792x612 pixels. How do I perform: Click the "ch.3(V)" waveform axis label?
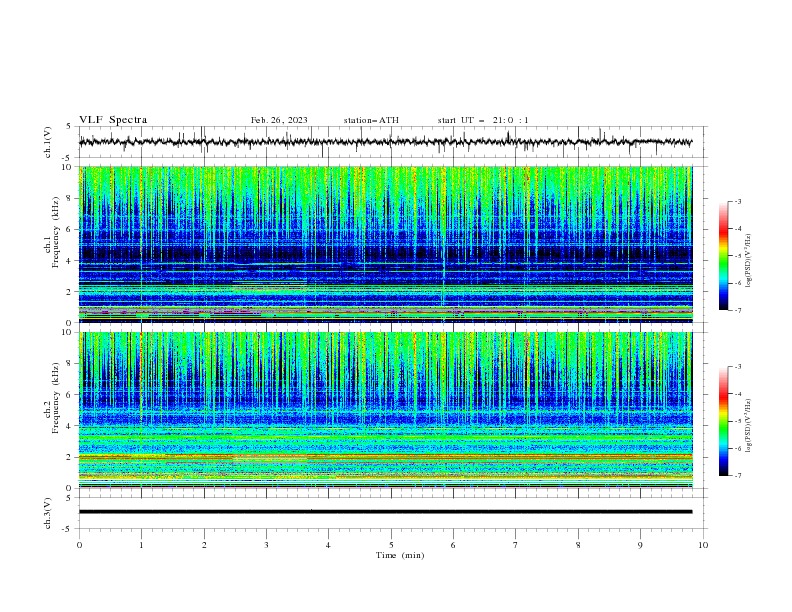(48, 513)
